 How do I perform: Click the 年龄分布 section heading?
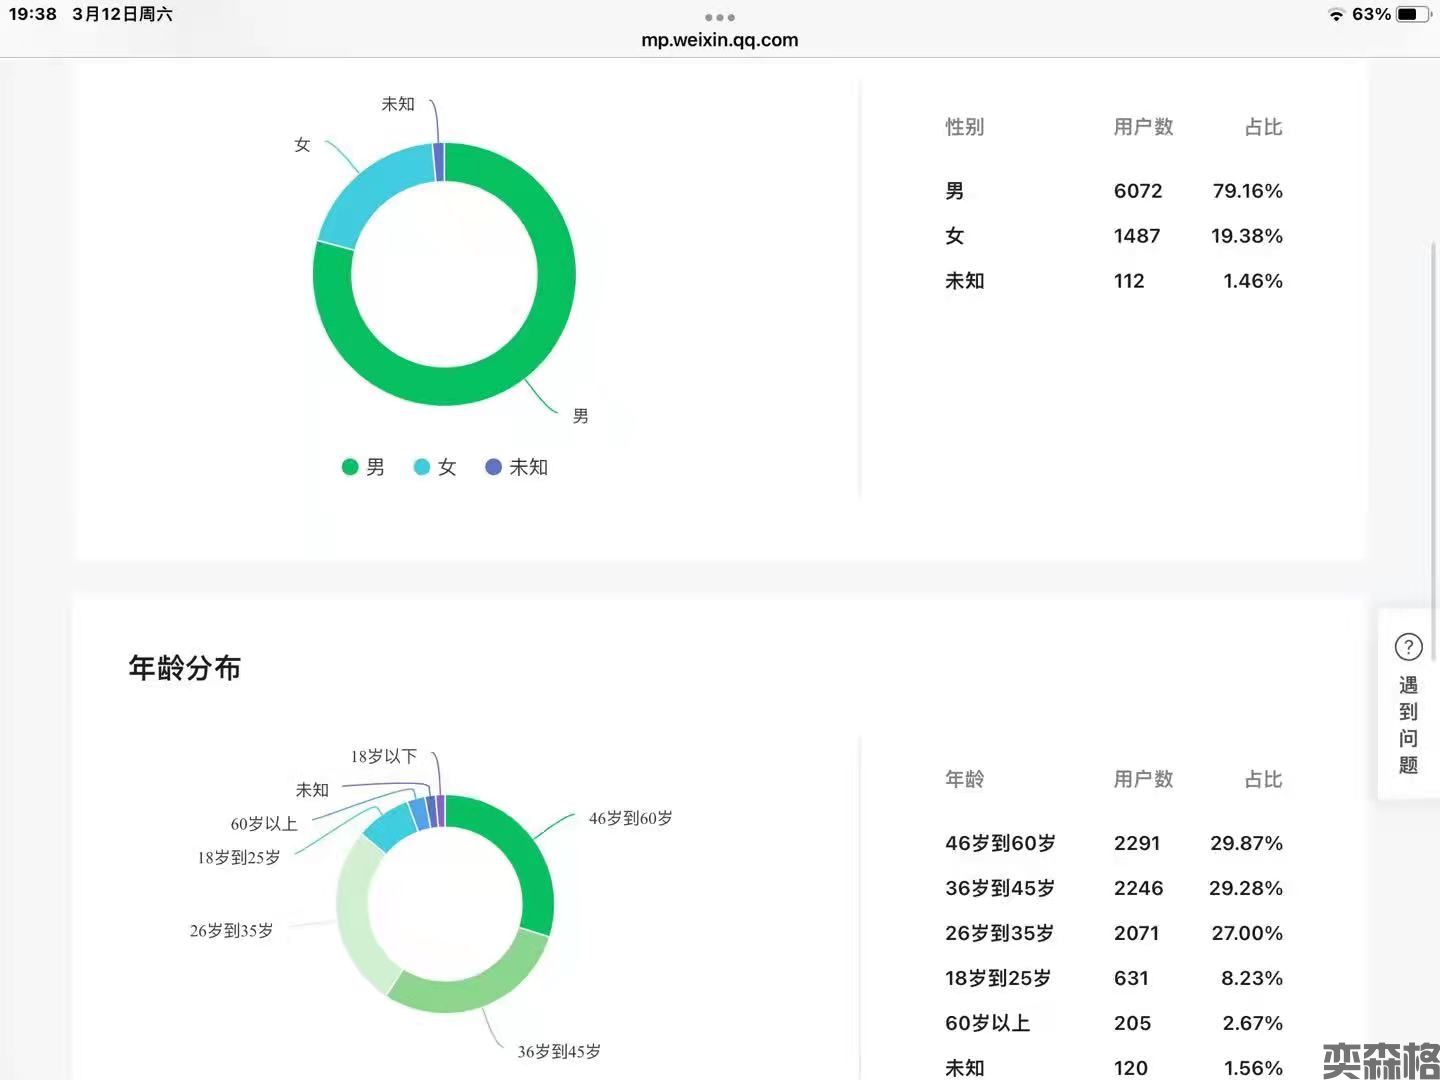(x=185, y=668)
